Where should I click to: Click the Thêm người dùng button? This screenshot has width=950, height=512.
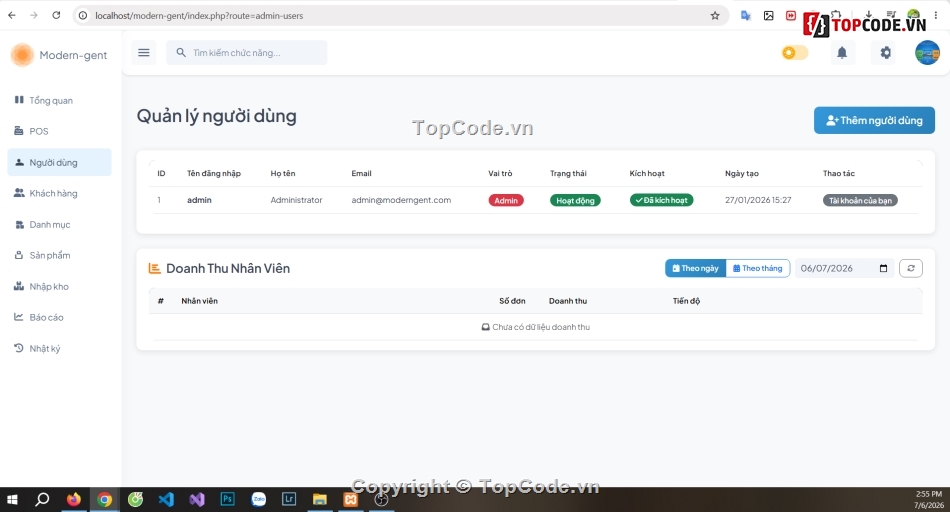tap(874, 121)
